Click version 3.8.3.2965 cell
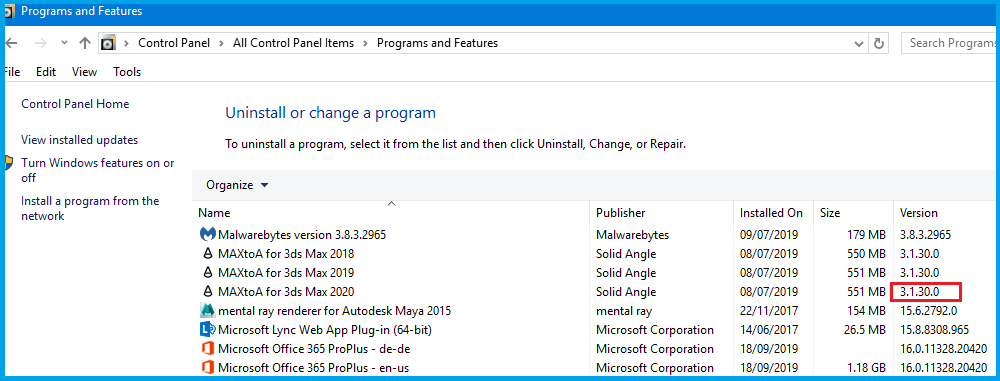1000x381 pixels. (925, 234)
